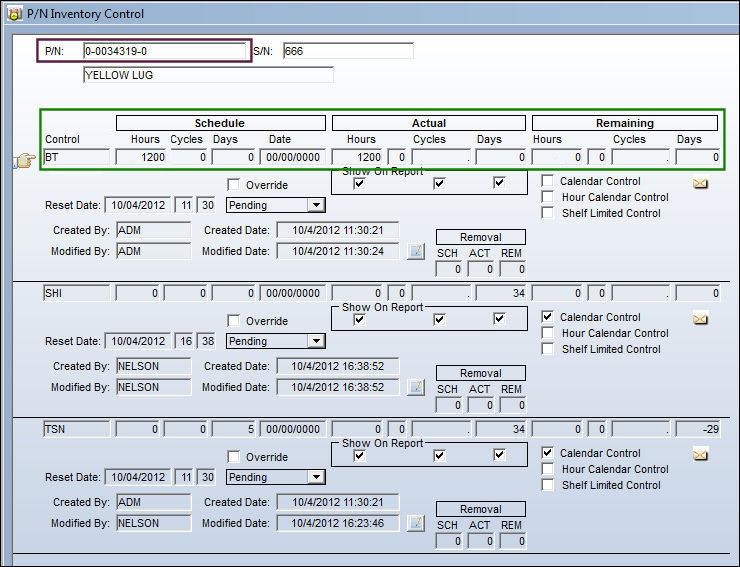Uncheck Calendar Control for SHI
Viewport: 740px width, 567px height.
[x=547, y=317]
